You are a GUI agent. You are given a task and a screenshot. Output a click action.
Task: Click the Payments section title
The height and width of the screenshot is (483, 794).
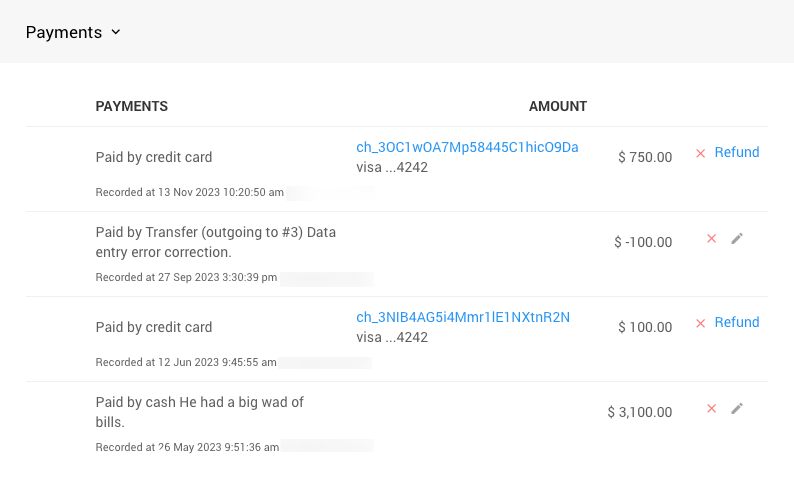(64, 32)
